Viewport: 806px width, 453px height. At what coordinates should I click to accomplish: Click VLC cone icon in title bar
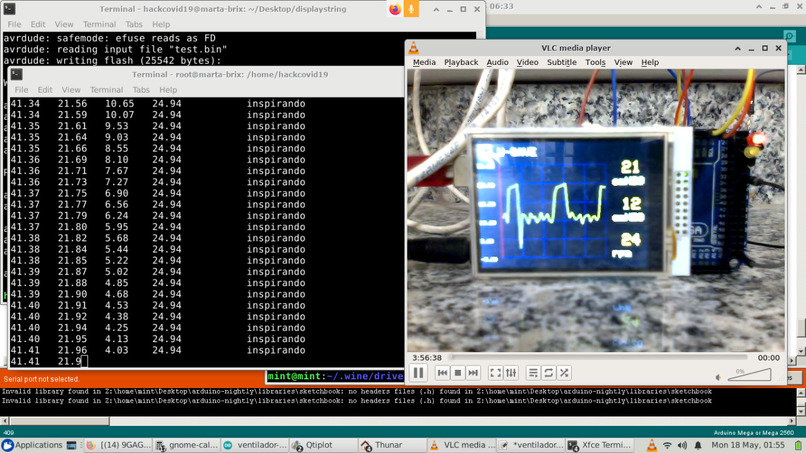(414, 48)
